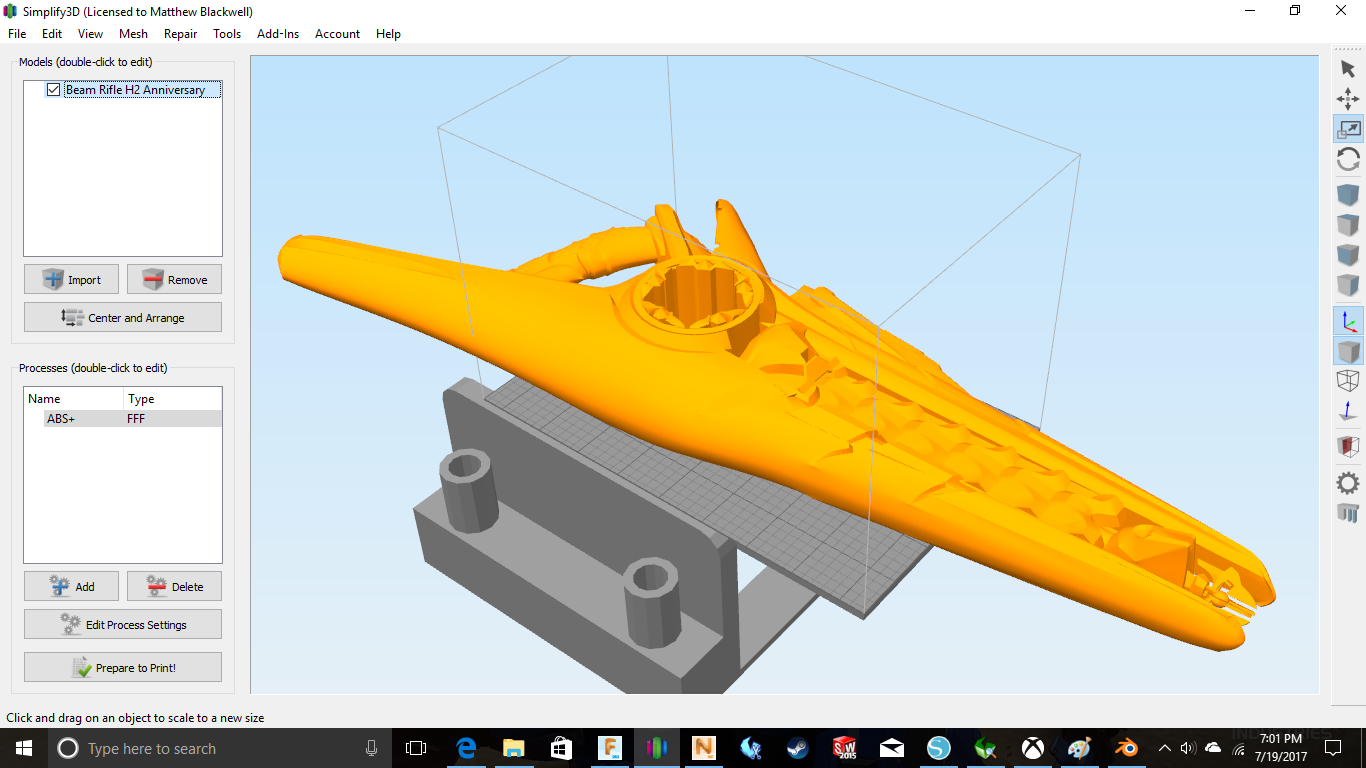Open the View menu
This screenshot has height=768, width=1366.
point(90,33)
